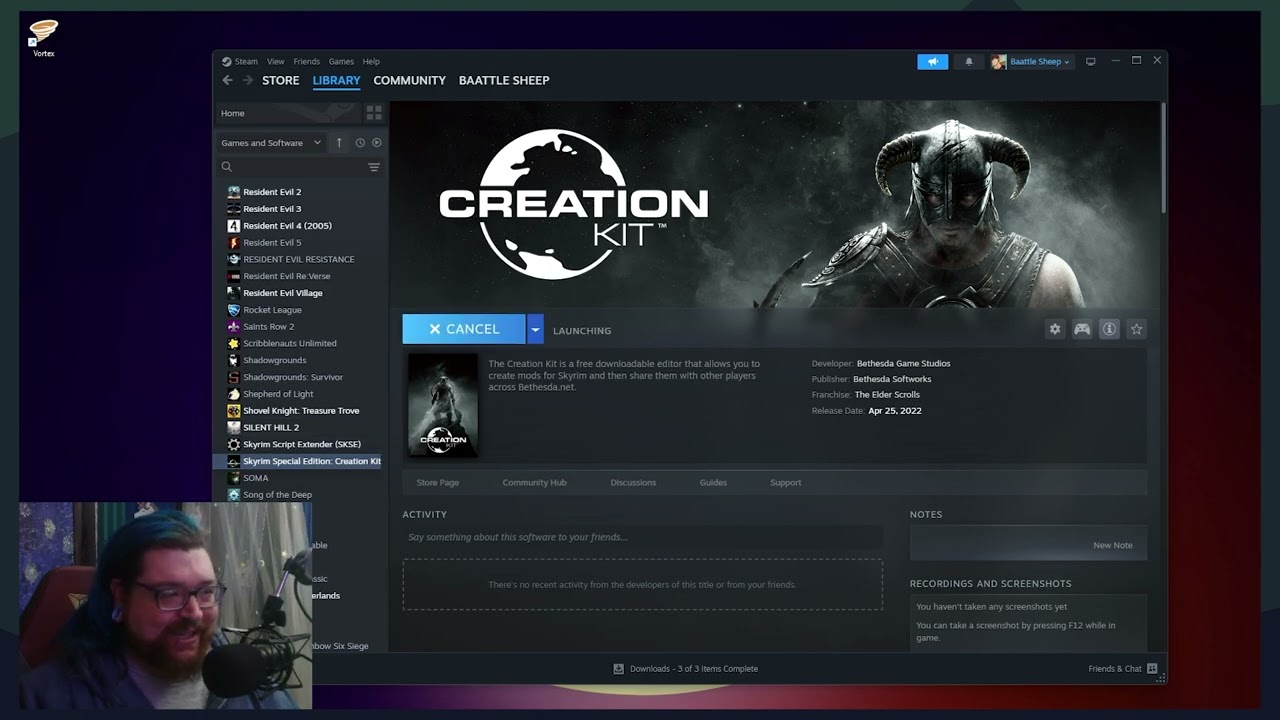
Task: Click the Creation Kit box art thumbnail
Action: tap(443, 405)
